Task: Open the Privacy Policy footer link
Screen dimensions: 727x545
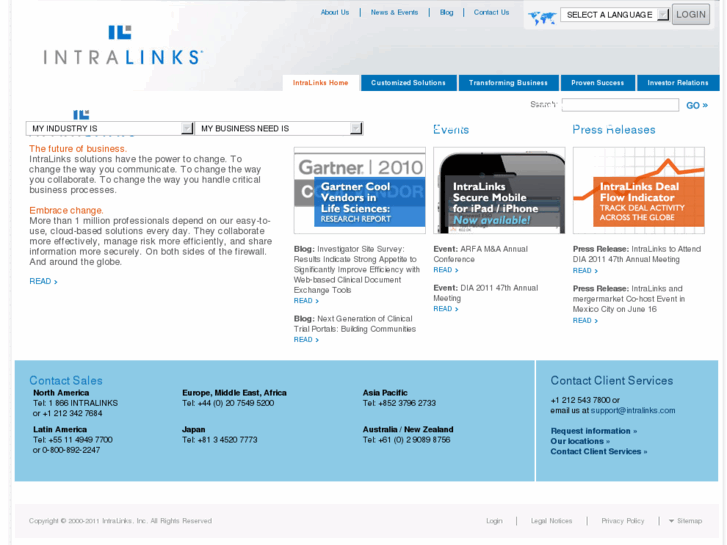Action: pyautogui.click(x=623, y=521)
